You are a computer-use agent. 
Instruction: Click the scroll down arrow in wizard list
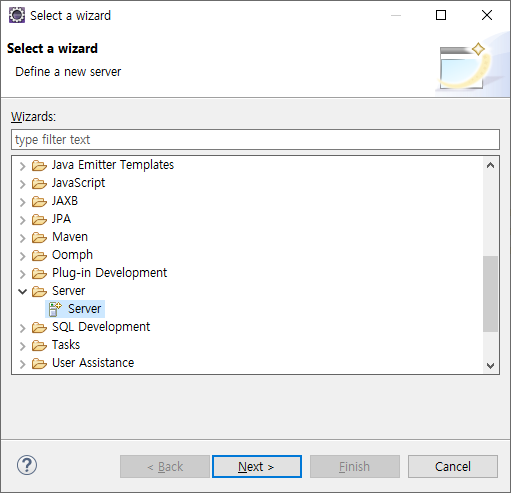coord(490,366)
